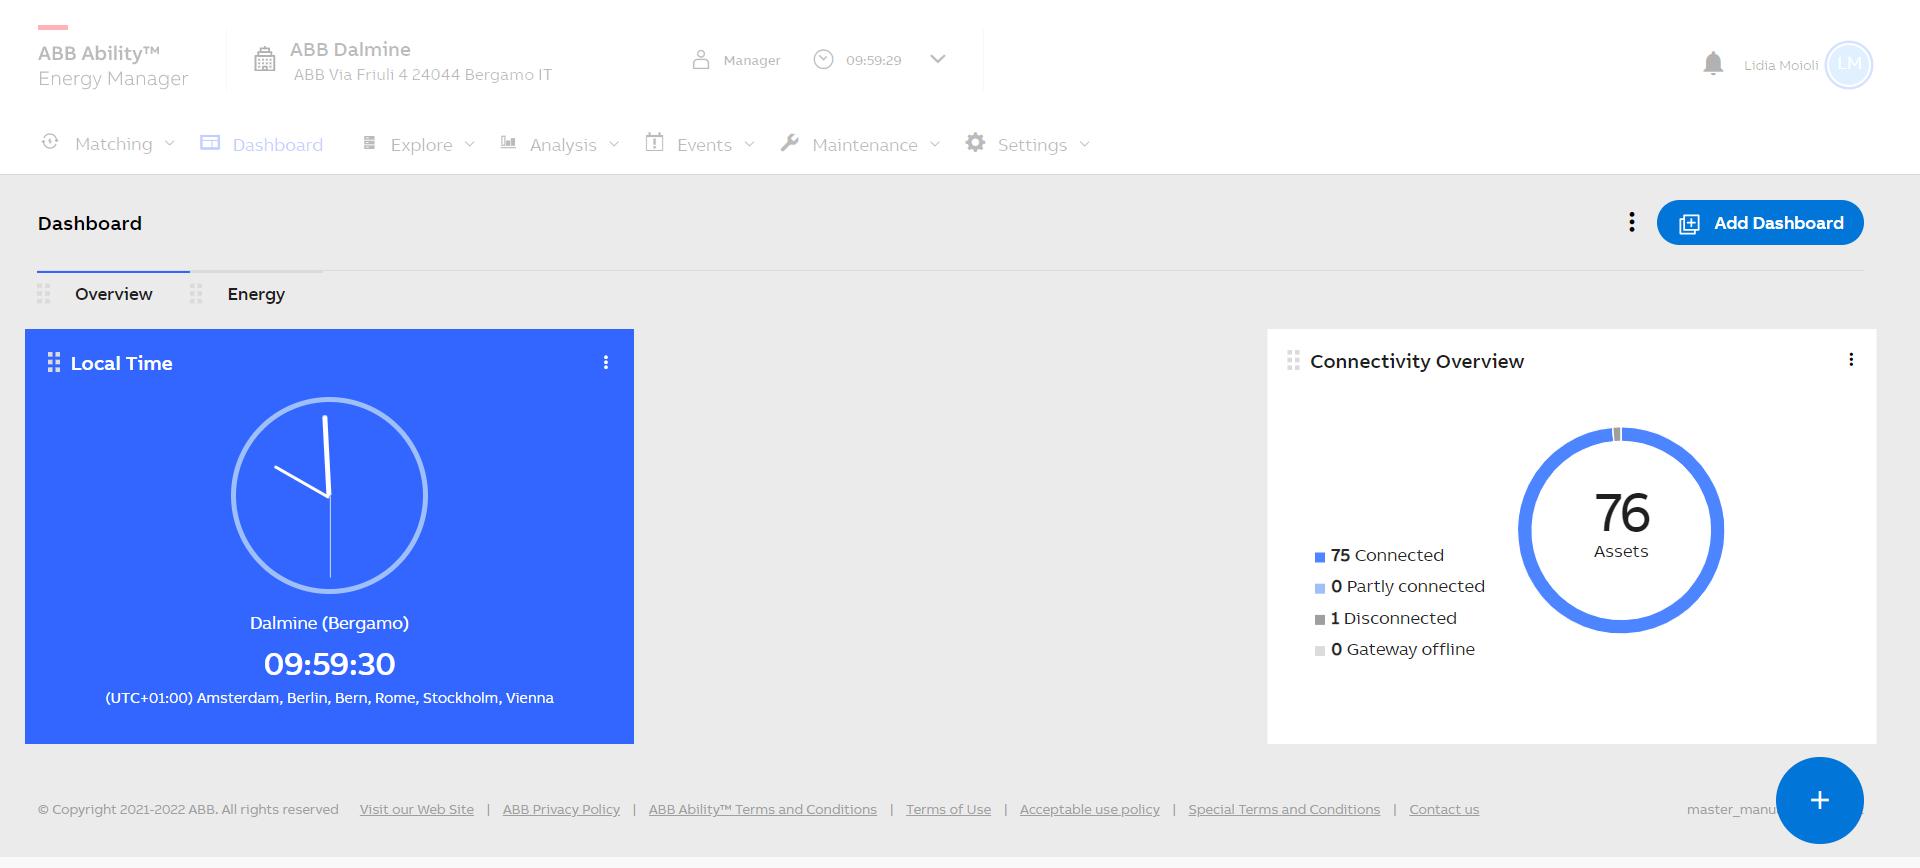This screenshot has width=1920, height=868.
Task: Open the Terms of Use link
Action: 948,809
